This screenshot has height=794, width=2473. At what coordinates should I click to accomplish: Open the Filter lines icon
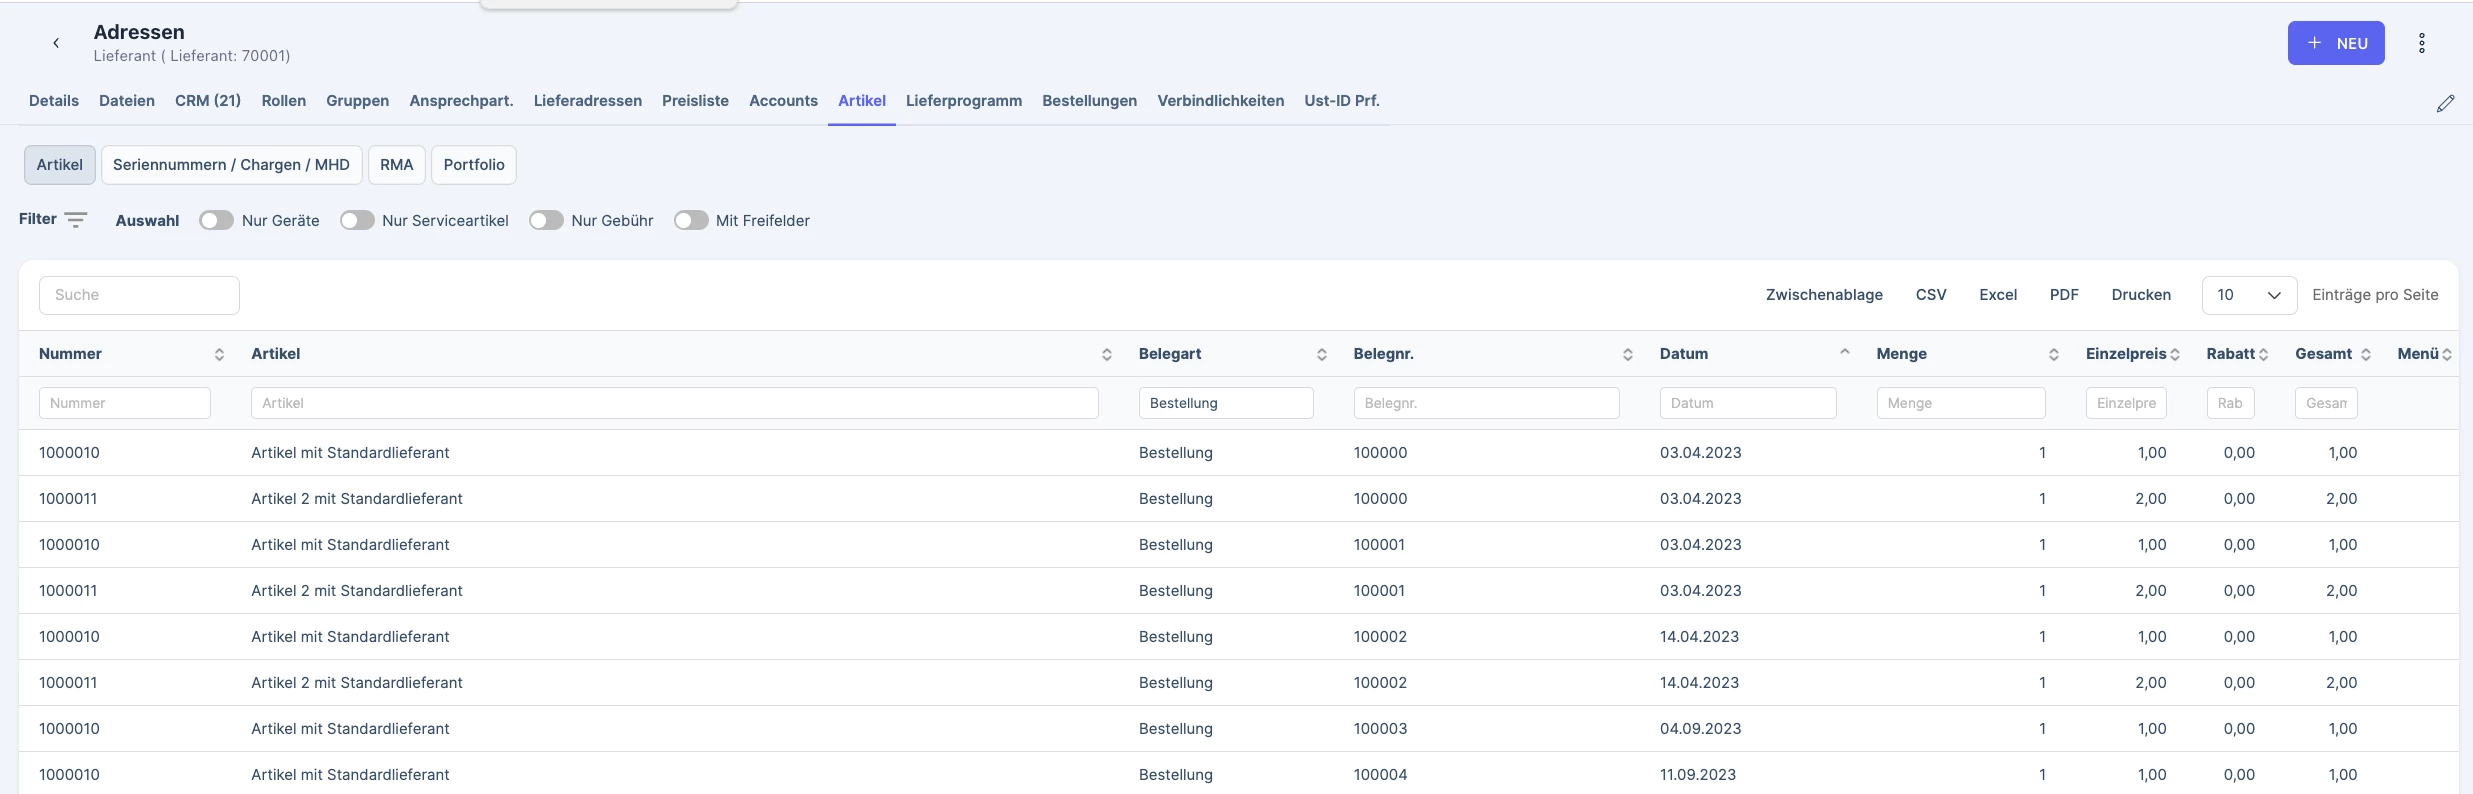pyautogui.click(x=76, y=220)
